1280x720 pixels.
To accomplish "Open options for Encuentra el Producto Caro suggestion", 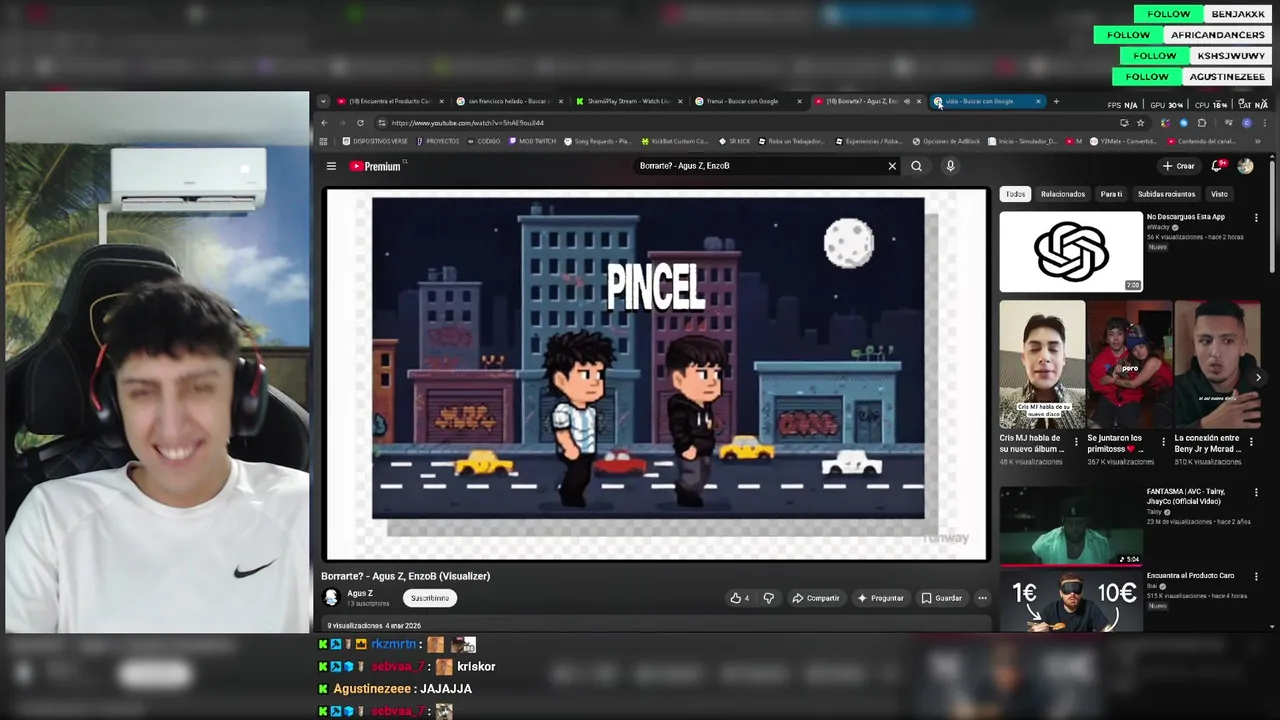I will 1257,576.
